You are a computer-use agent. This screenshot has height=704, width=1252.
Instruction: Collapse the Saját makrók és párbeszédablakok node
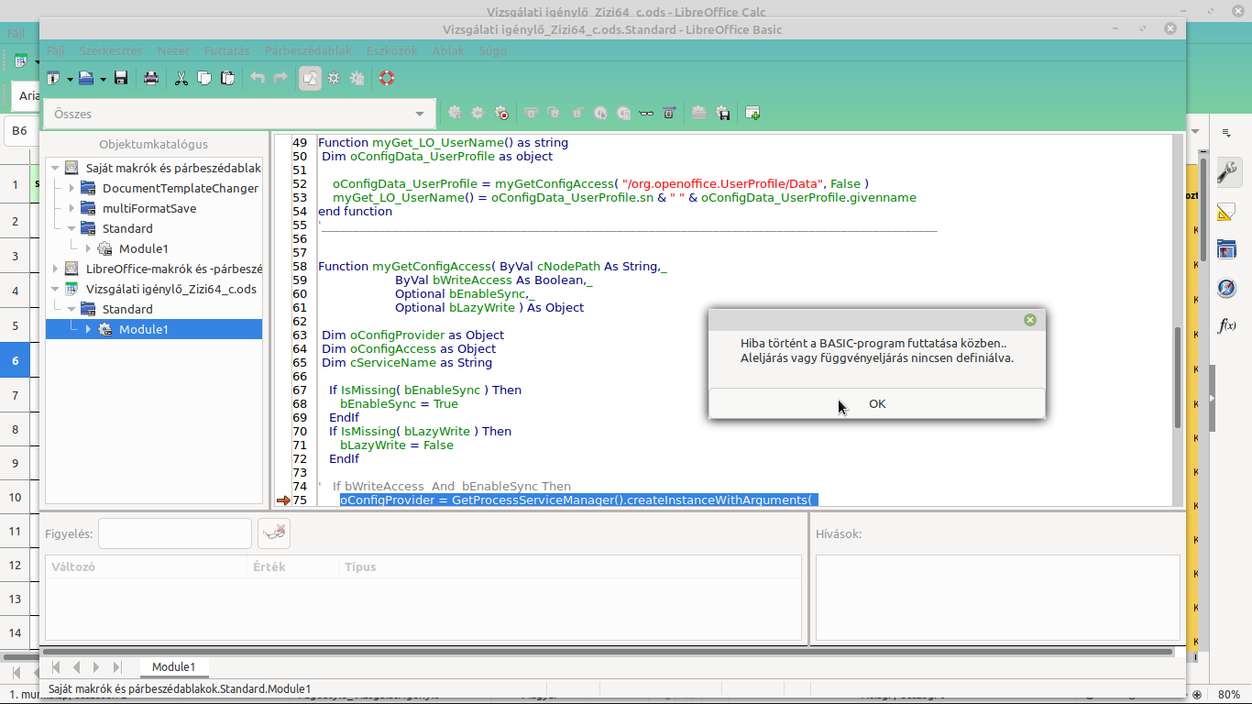[55, 168]
